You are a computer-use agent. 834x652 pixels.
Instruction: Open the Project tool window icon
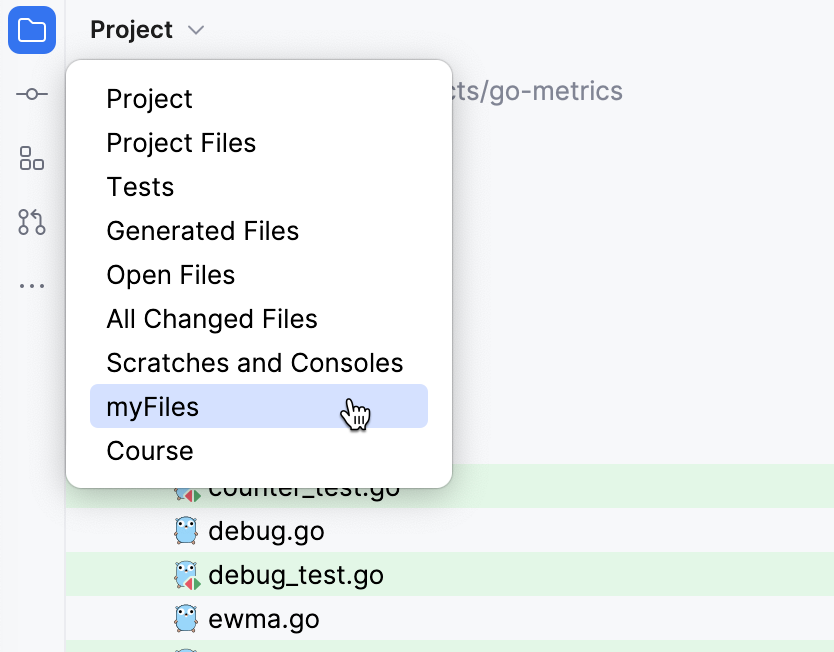(32, 30)
